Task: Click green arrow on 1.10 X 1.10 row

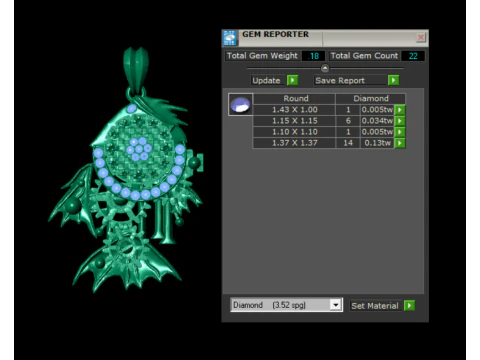Action: 400,132
